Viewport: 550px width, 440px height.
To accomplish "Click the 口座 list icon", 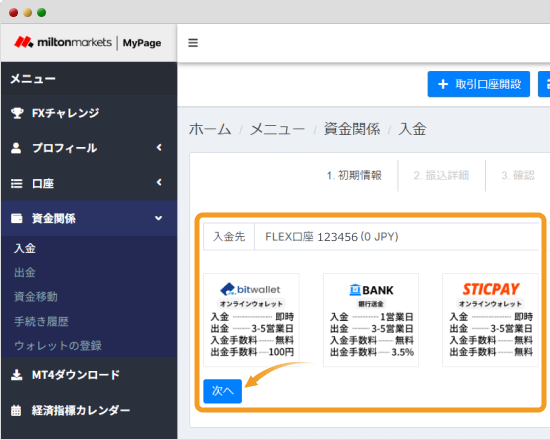I will [16, 184].
